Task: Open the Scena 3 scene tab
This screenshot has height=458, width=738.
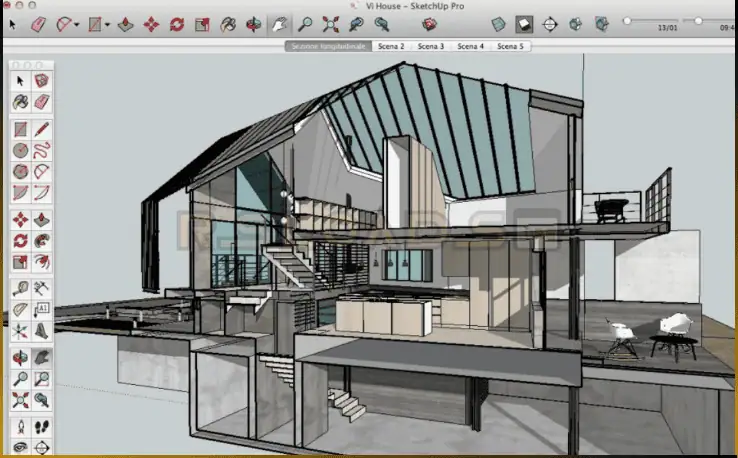Action: [431, 46]
